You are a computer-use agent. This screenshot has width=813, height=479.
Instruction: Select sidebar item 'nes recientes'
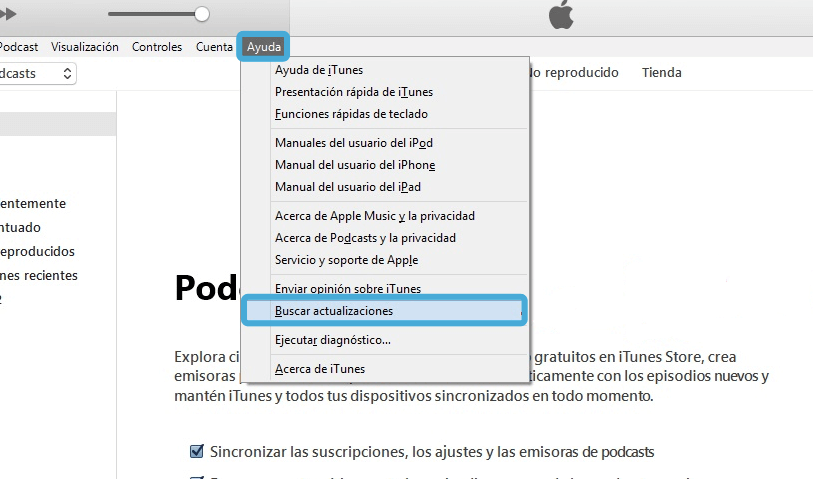[x=39, y=275]
